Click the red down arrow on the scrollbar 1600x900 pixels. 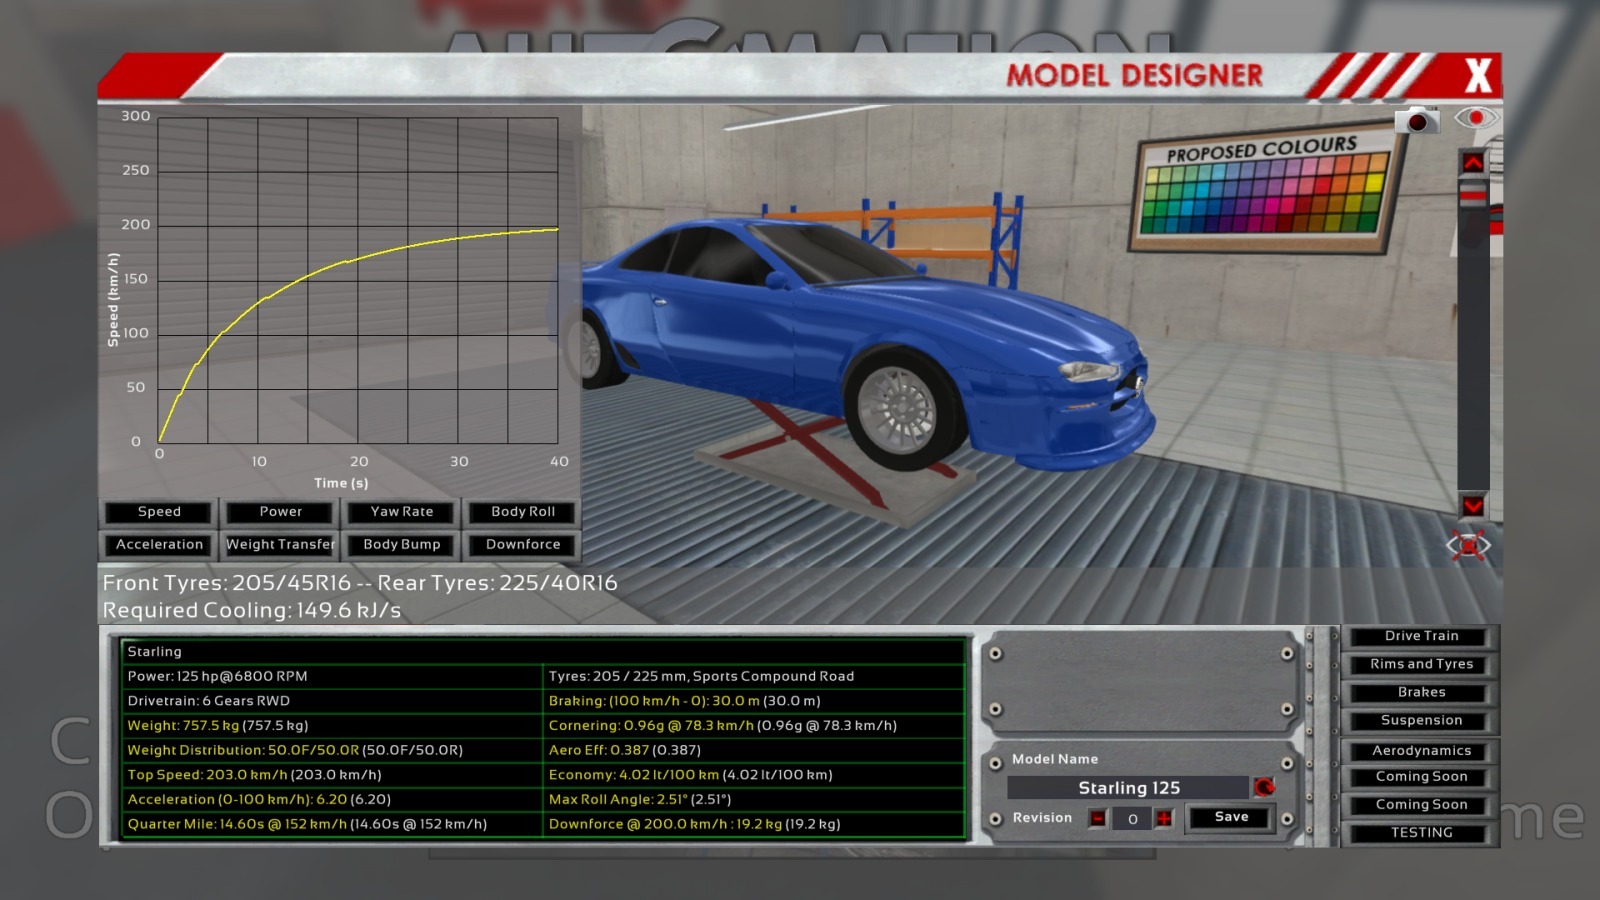click(x=1473, y=506)
